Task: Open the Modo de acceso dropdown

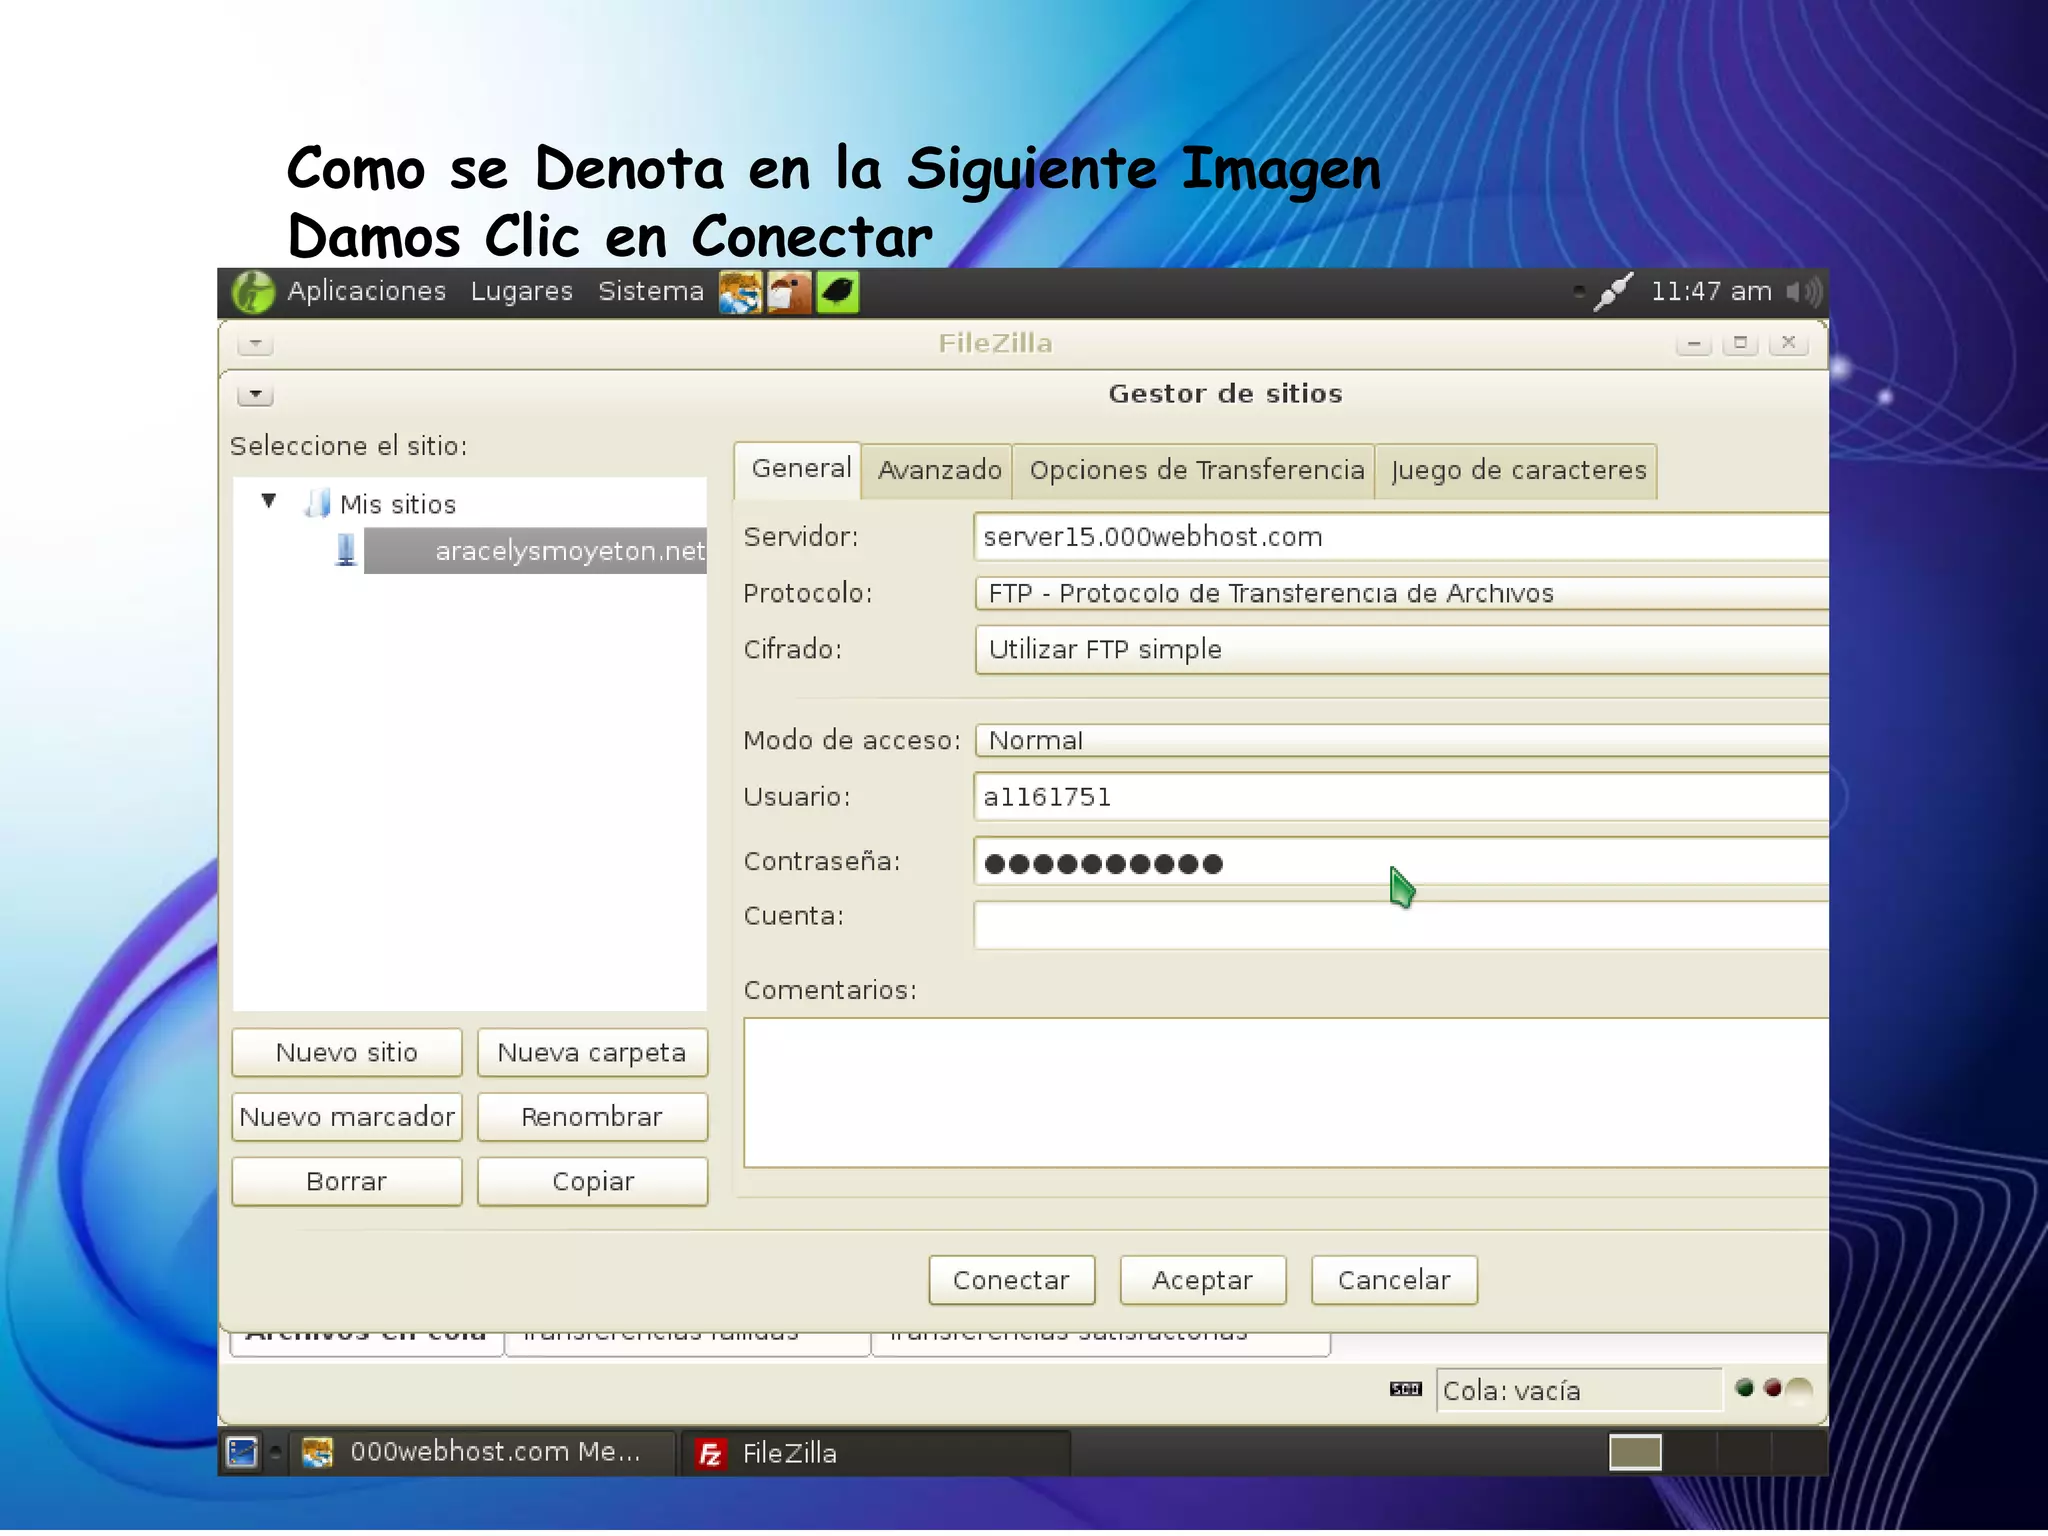Action: point(1401,741)
